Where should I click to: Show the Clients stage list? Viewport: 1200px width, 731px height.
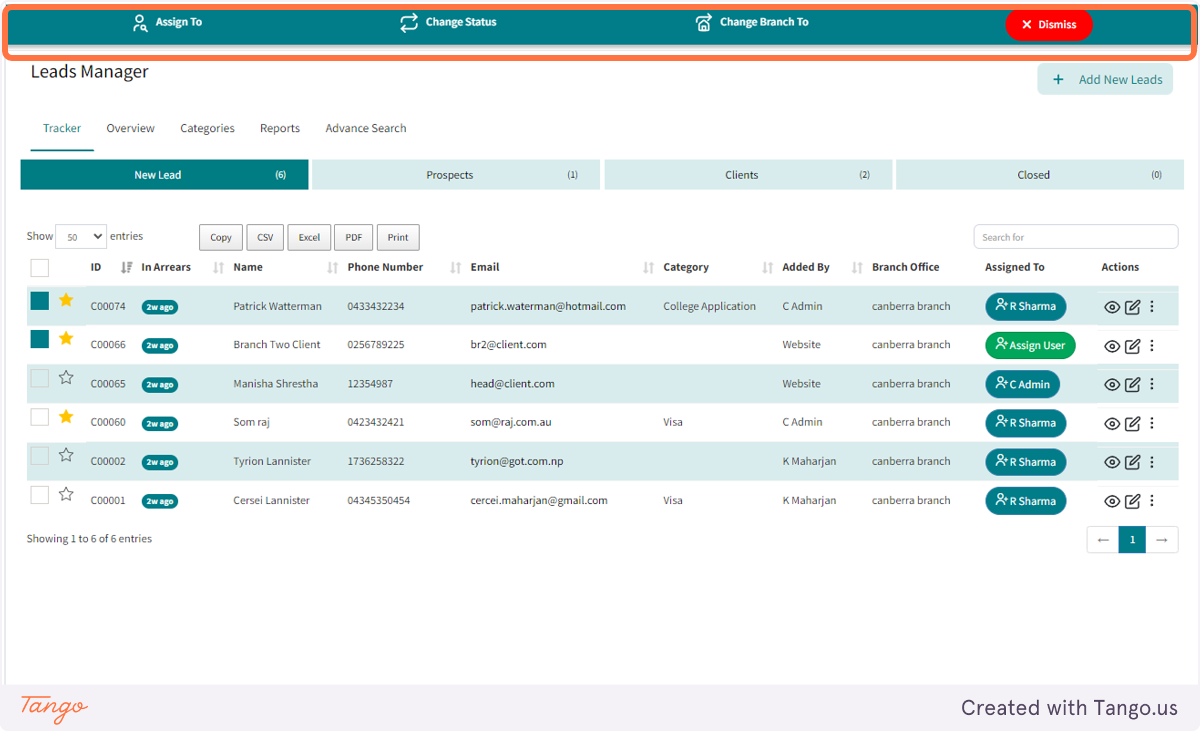[748, 175]
